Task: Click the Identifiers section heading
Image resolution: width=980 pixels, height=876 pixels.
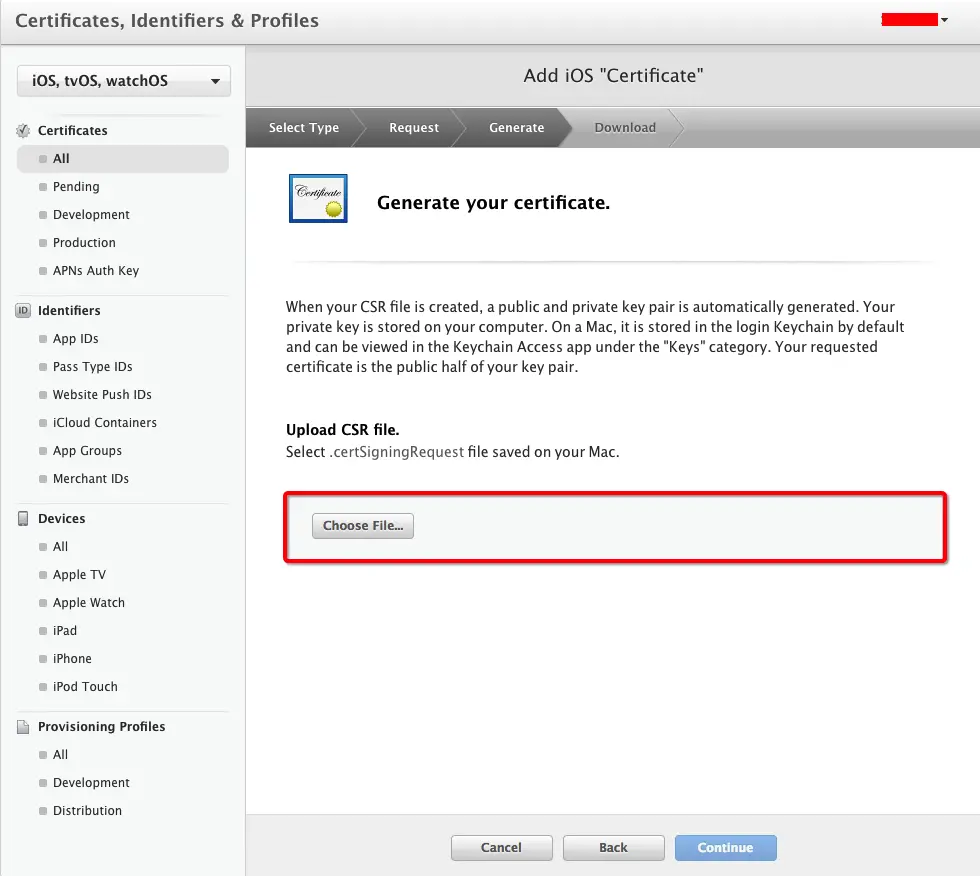Action: pyautogui.click(x=69, y=311)
